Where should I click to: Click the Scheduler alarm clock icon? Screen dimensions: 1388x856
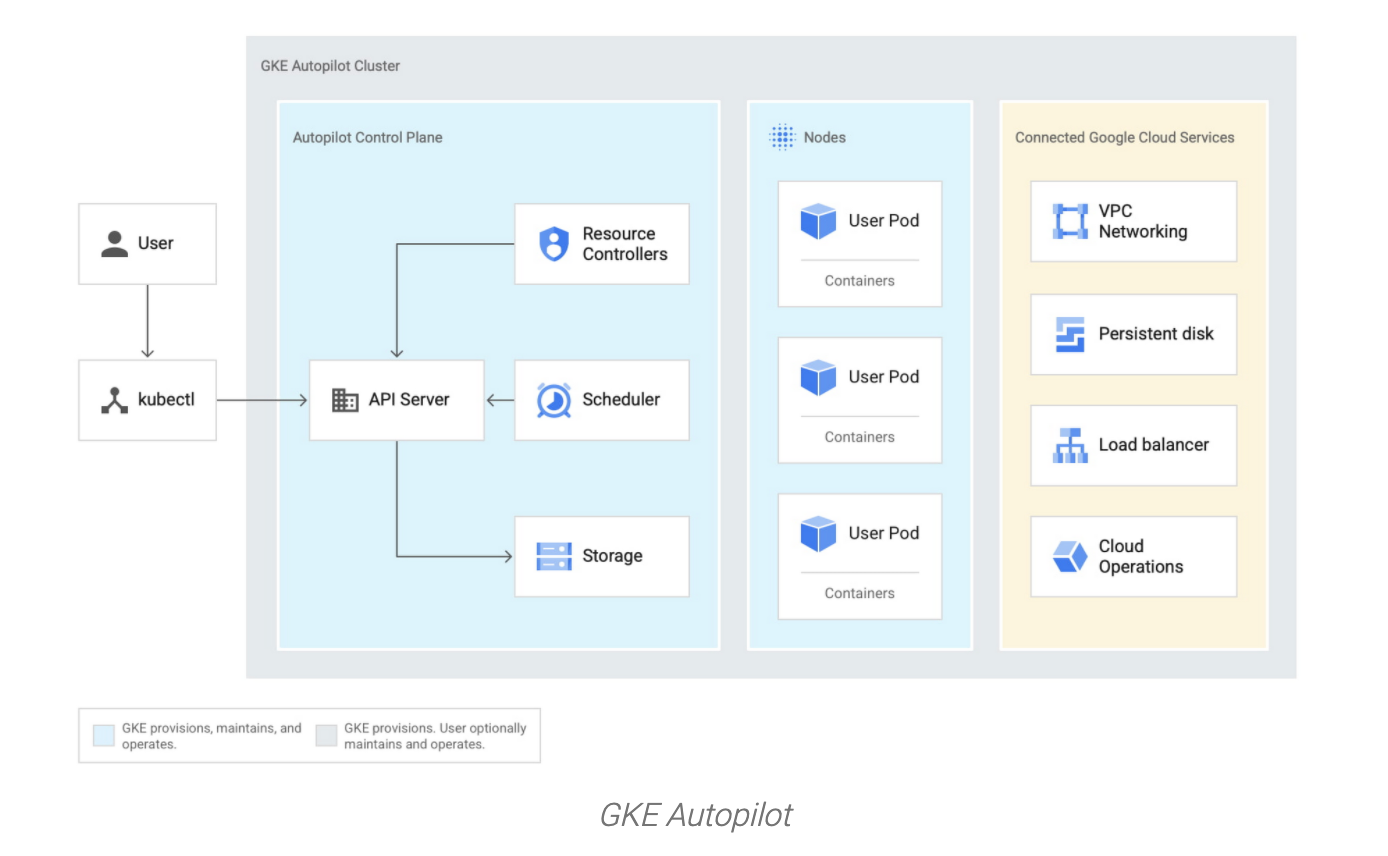point(553,400)
